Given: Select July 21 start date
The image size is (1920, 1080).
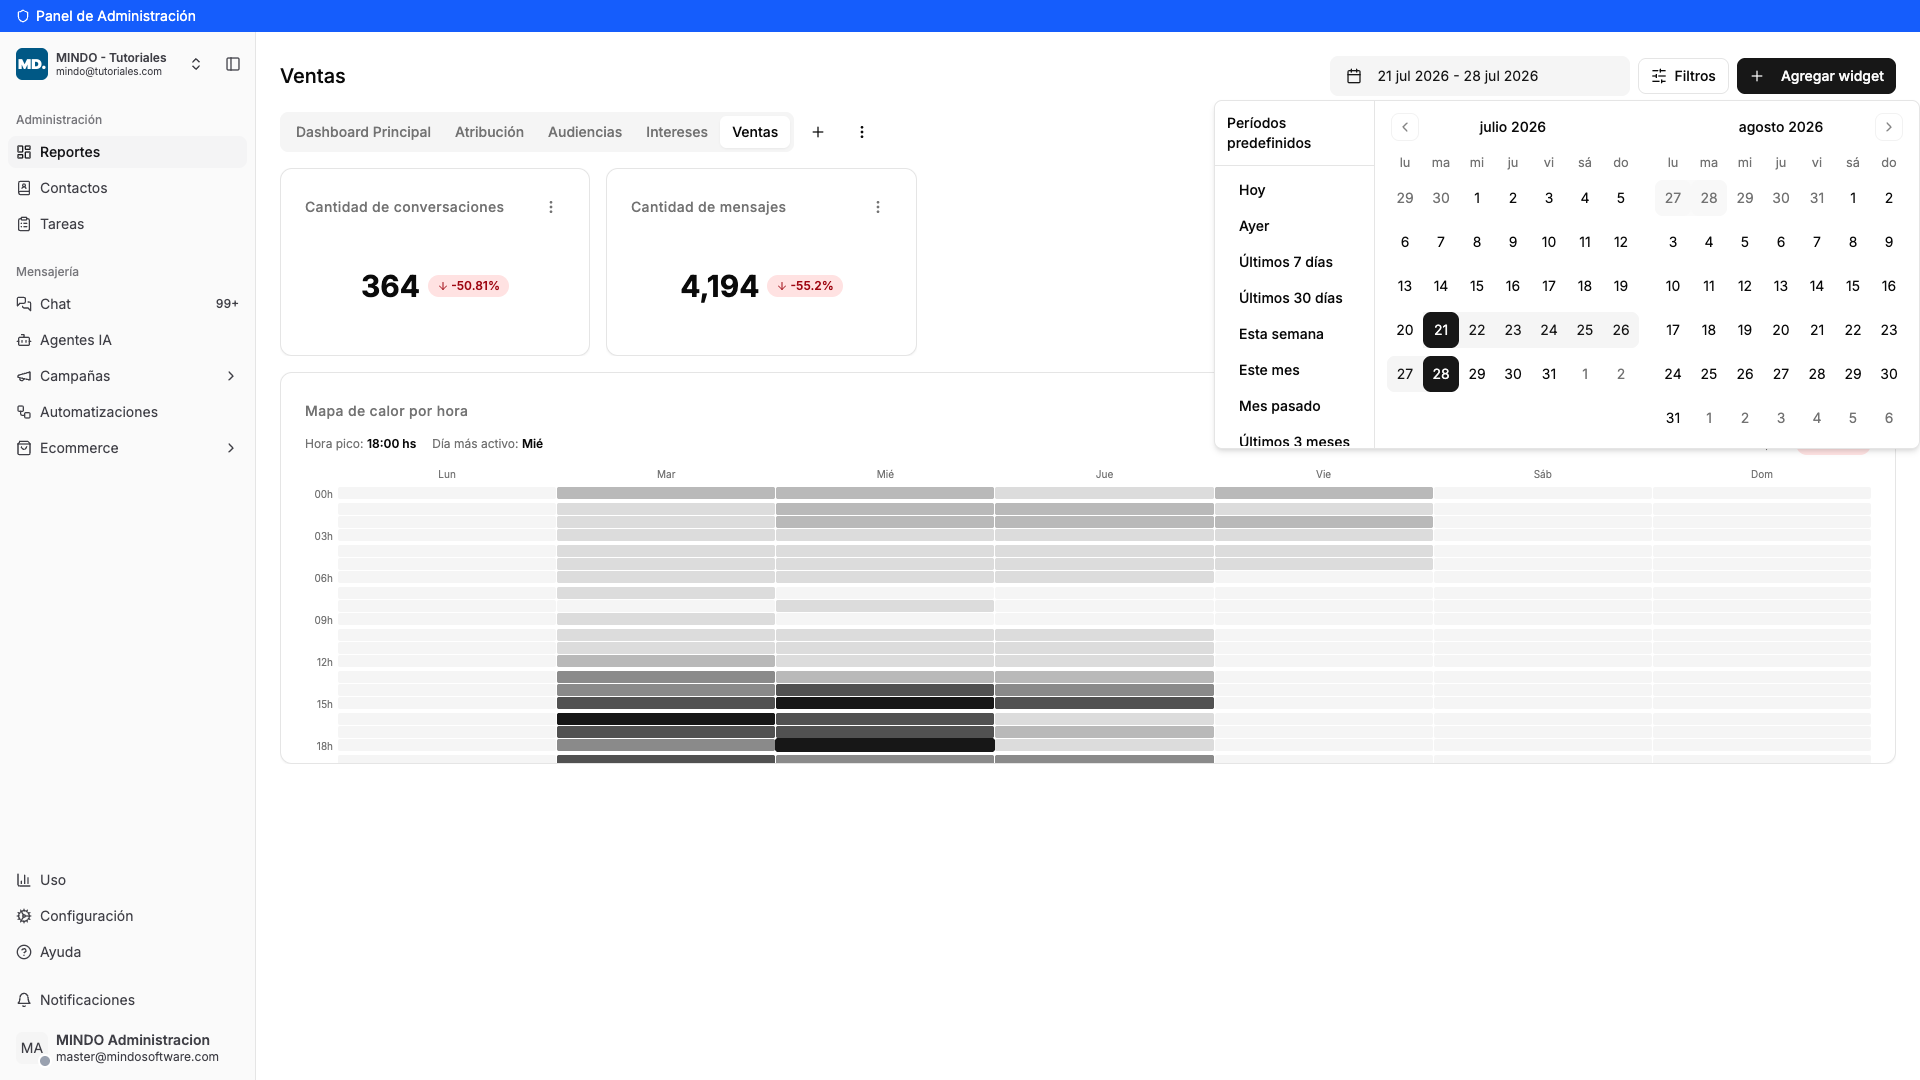Looking at the screenshot, I should [x=1441, y=330].
